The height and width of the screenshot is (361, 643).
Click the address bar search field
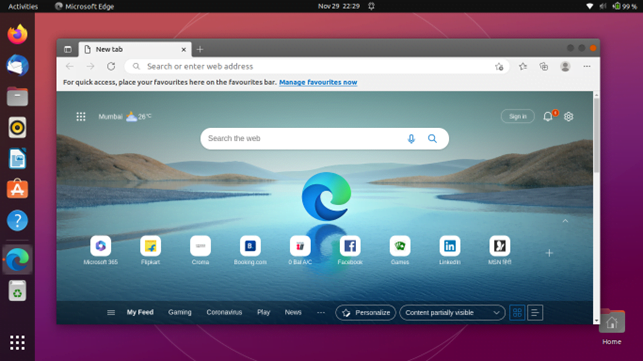(x=317, y=66)
